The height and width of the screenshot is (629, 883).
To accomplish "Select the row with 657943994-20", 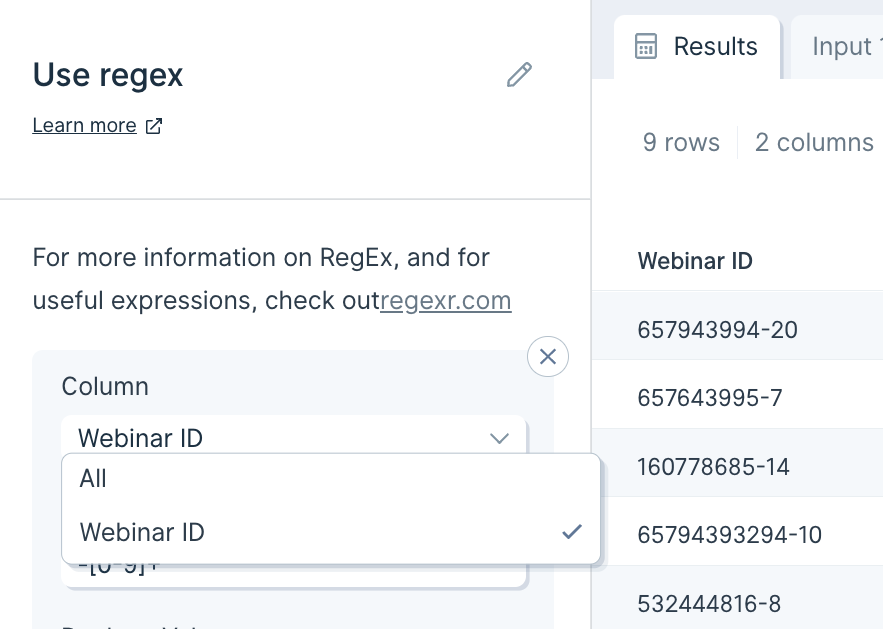I will [x=738, y=330].
